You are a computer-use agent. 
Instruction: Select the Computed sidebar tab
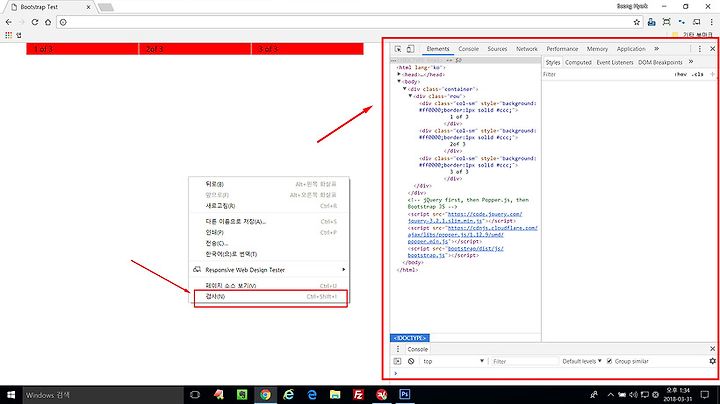[578, 62]
